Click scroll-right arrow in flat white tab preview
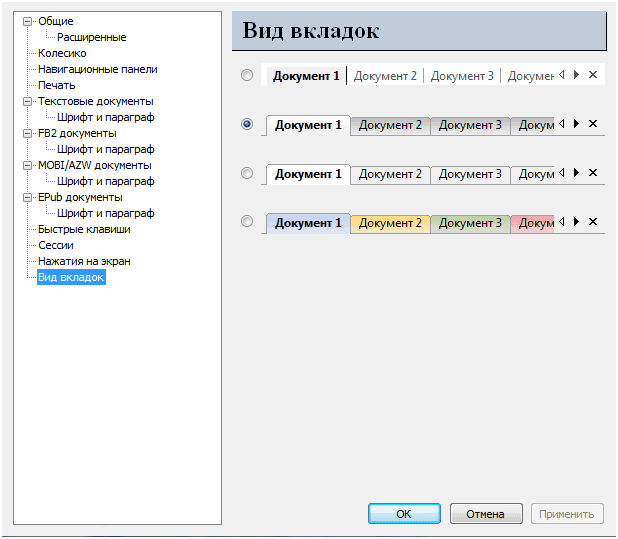The image size is (618, 539). (x=577, y=173)
